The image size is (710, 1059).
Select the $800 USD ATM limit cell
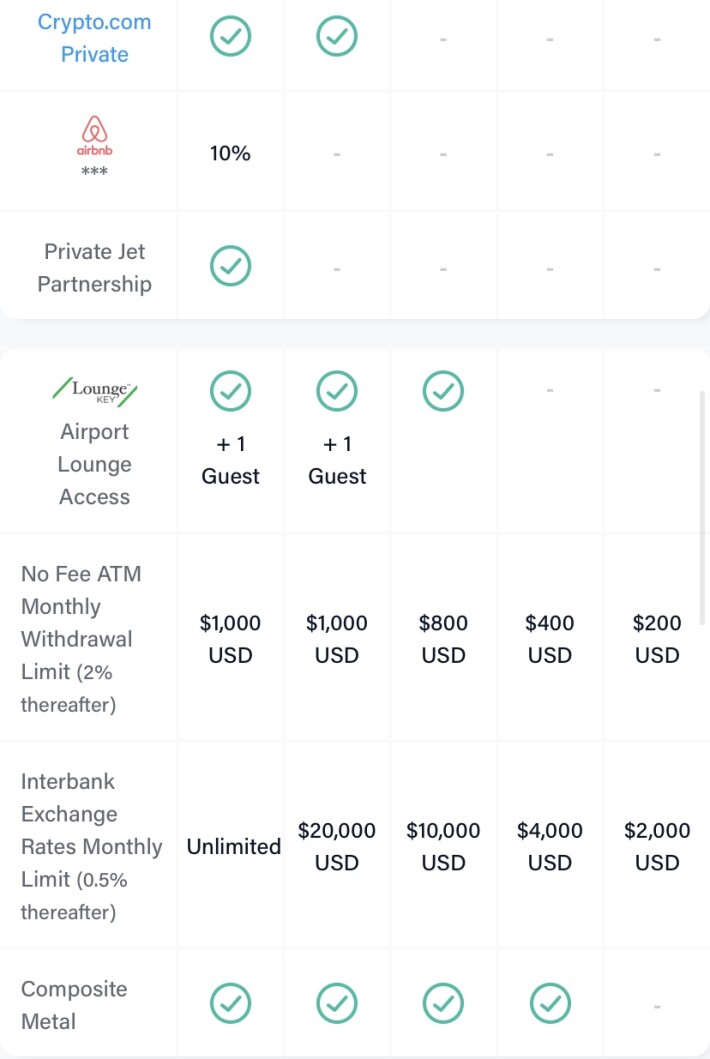click(443, 639)
